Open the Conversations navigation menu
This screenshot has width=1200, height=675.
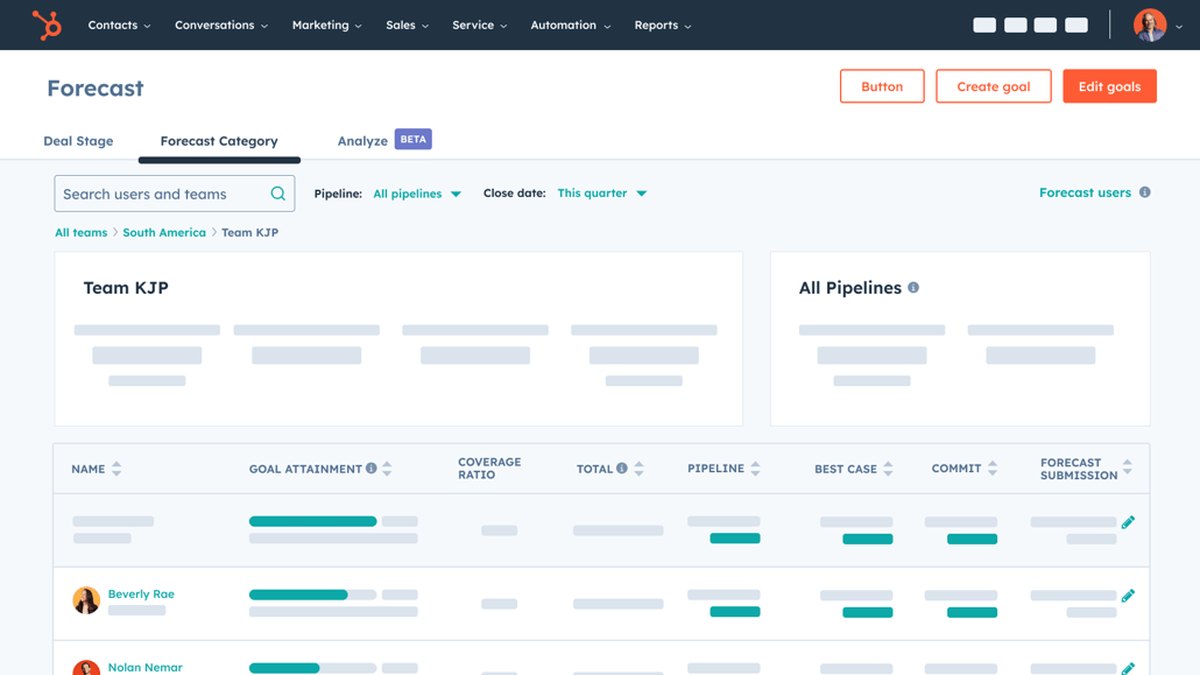(221, 25)
